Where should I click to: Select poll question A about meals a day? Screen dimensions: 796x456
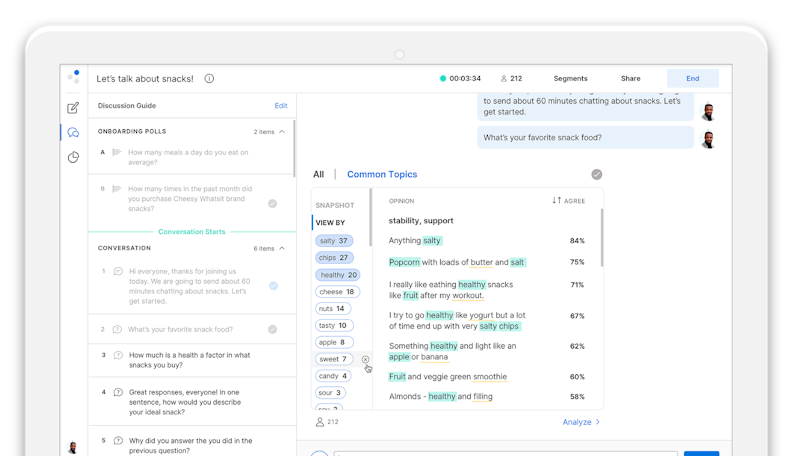pyautogui.click(x=190, y=157)
